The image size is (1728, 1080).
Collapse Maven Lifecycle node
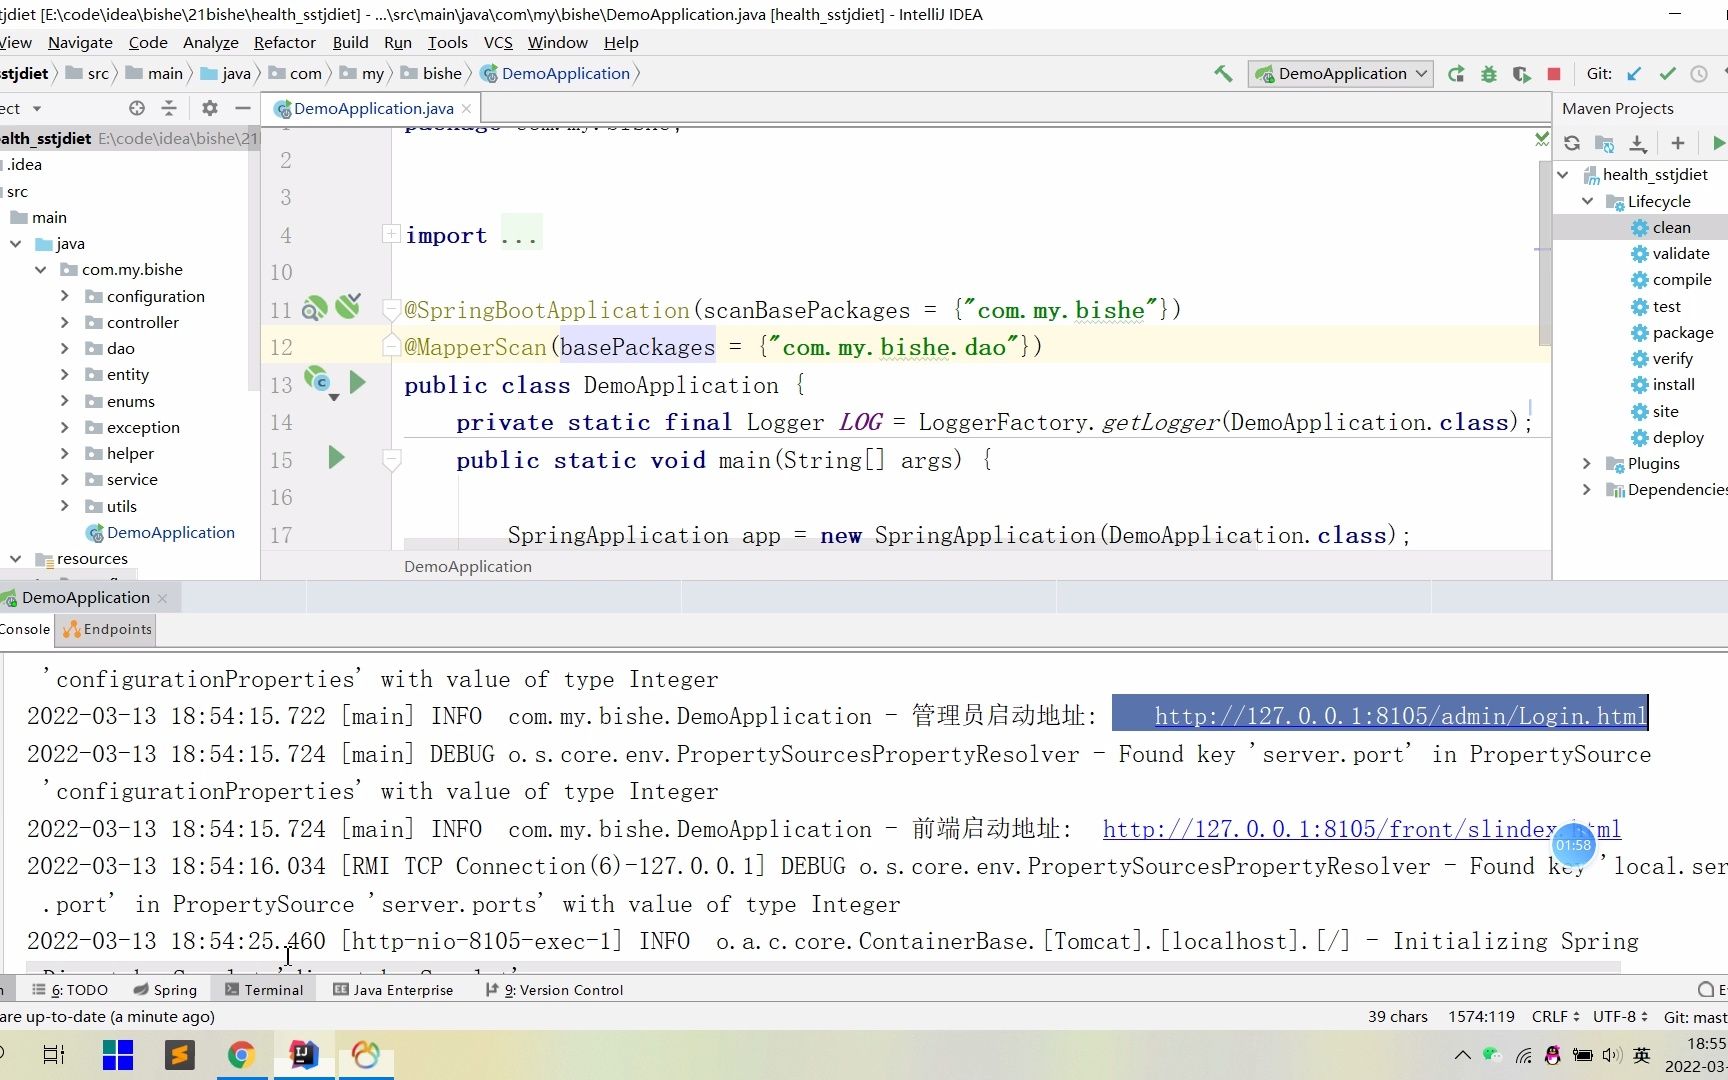[1587, 201]
